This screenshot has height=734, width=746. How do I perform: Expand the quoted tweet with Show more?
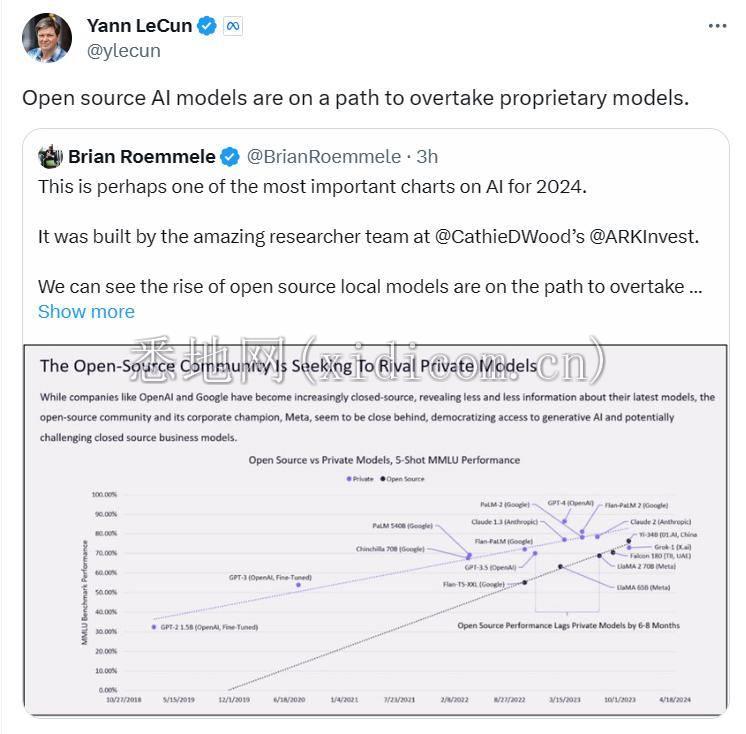click(86, 312)
